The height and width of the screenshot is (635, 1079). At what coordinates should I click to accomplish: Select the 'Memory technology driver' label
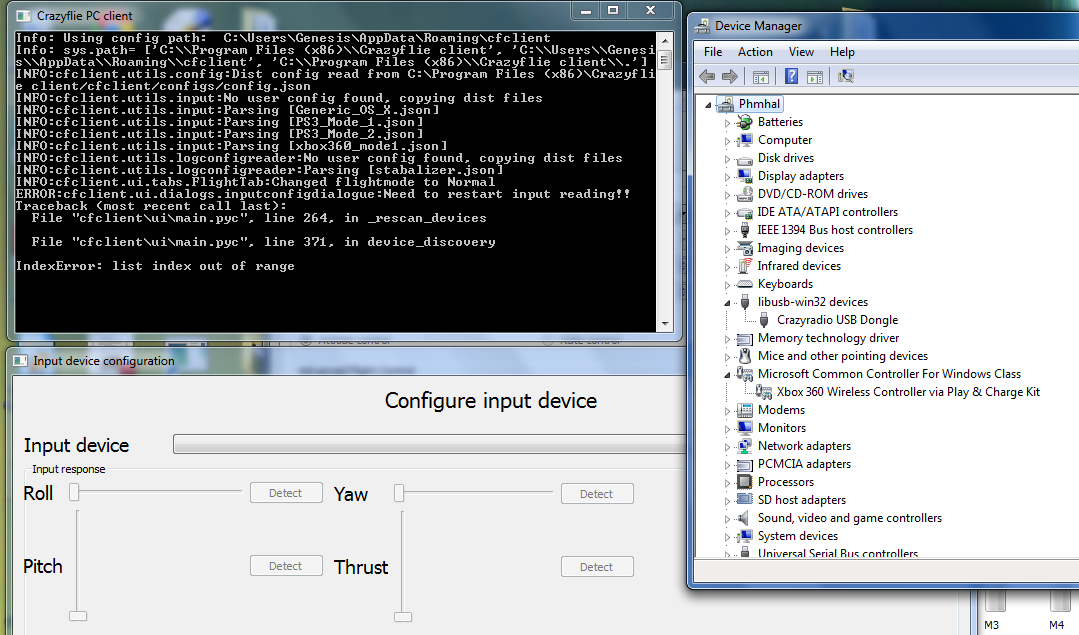[829, 338]
